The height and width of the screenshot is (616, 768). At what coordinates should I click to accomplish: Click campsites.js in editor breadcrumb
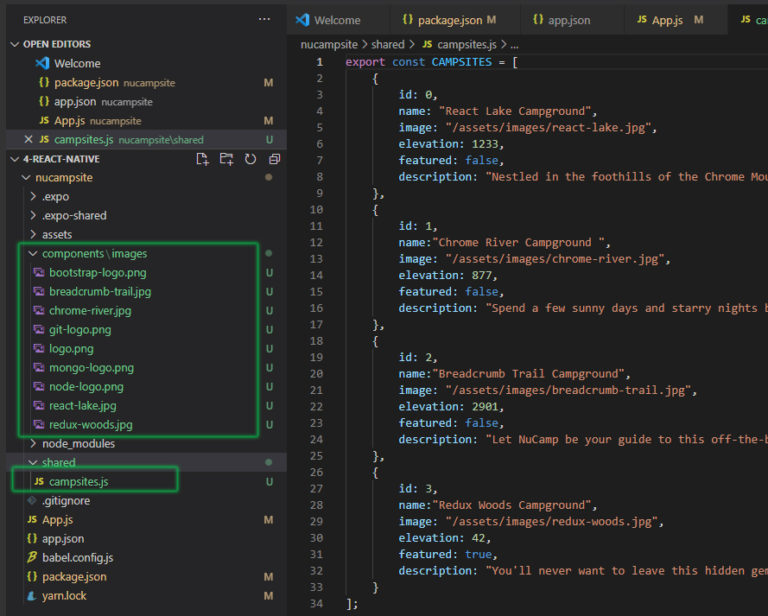tap(466, 45)
